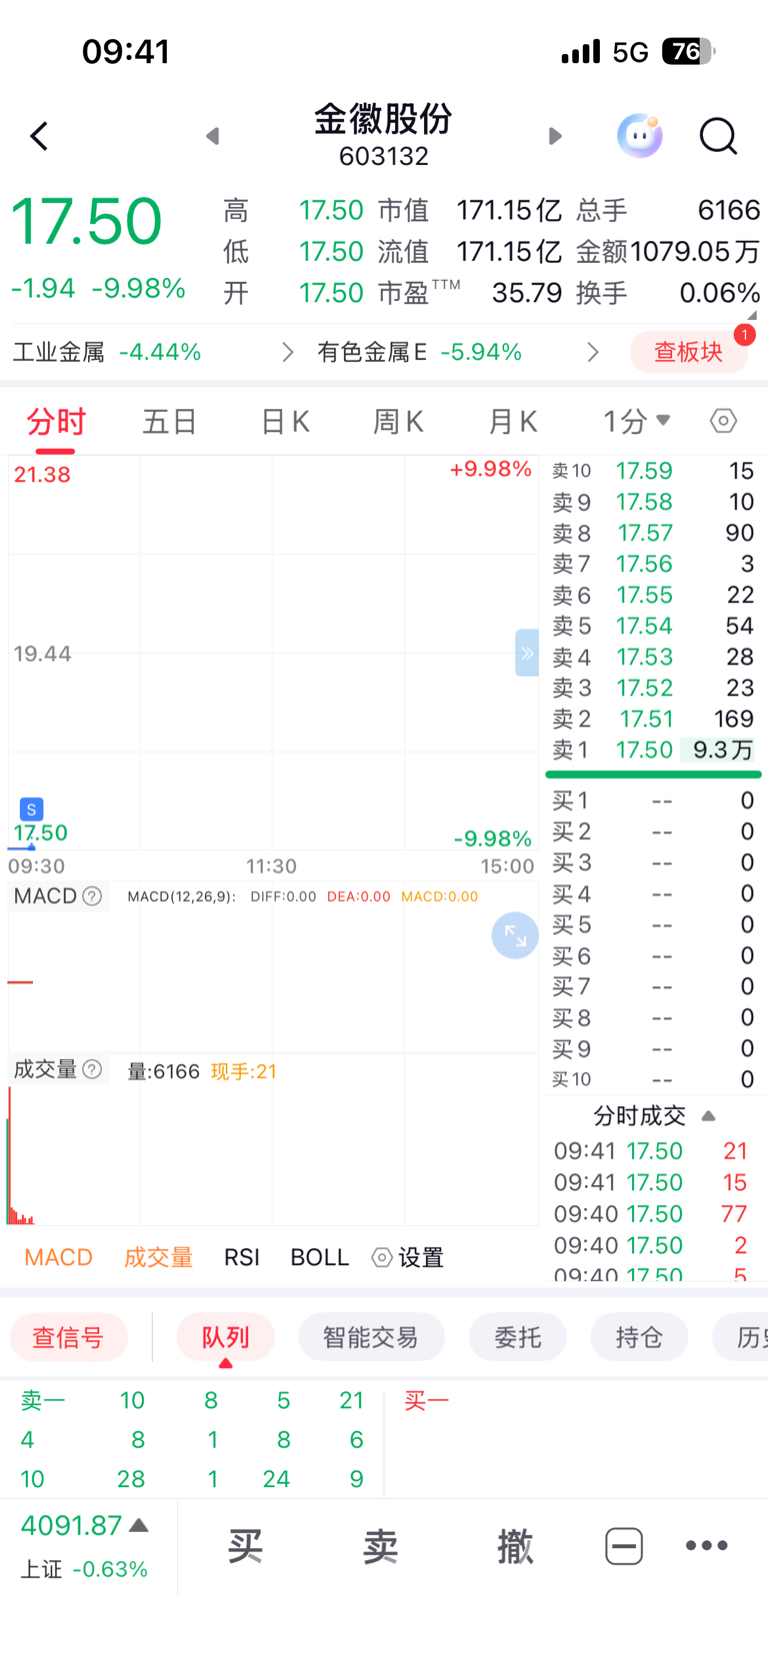Switch to 分时 tab
The image size is (768, 1663).
click(56, 422)
